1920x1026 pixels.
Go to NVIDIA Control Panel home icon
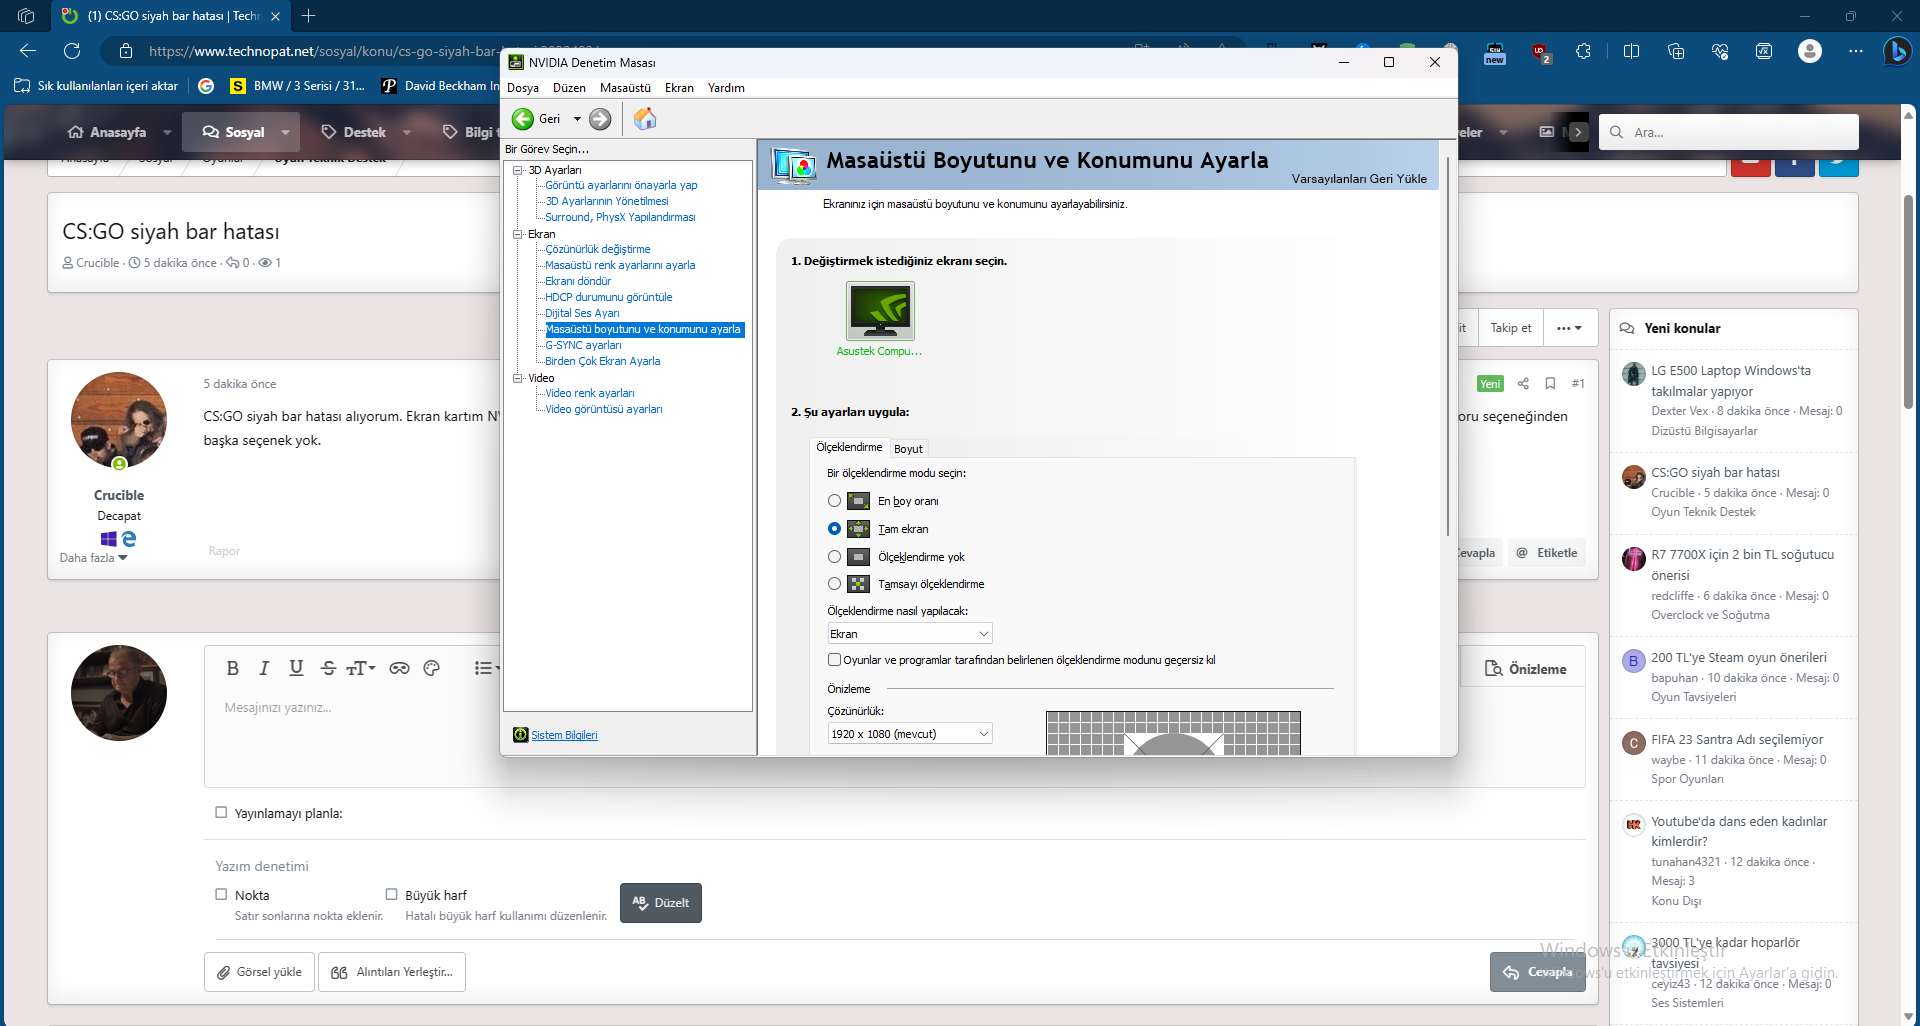tap(645, 119)
